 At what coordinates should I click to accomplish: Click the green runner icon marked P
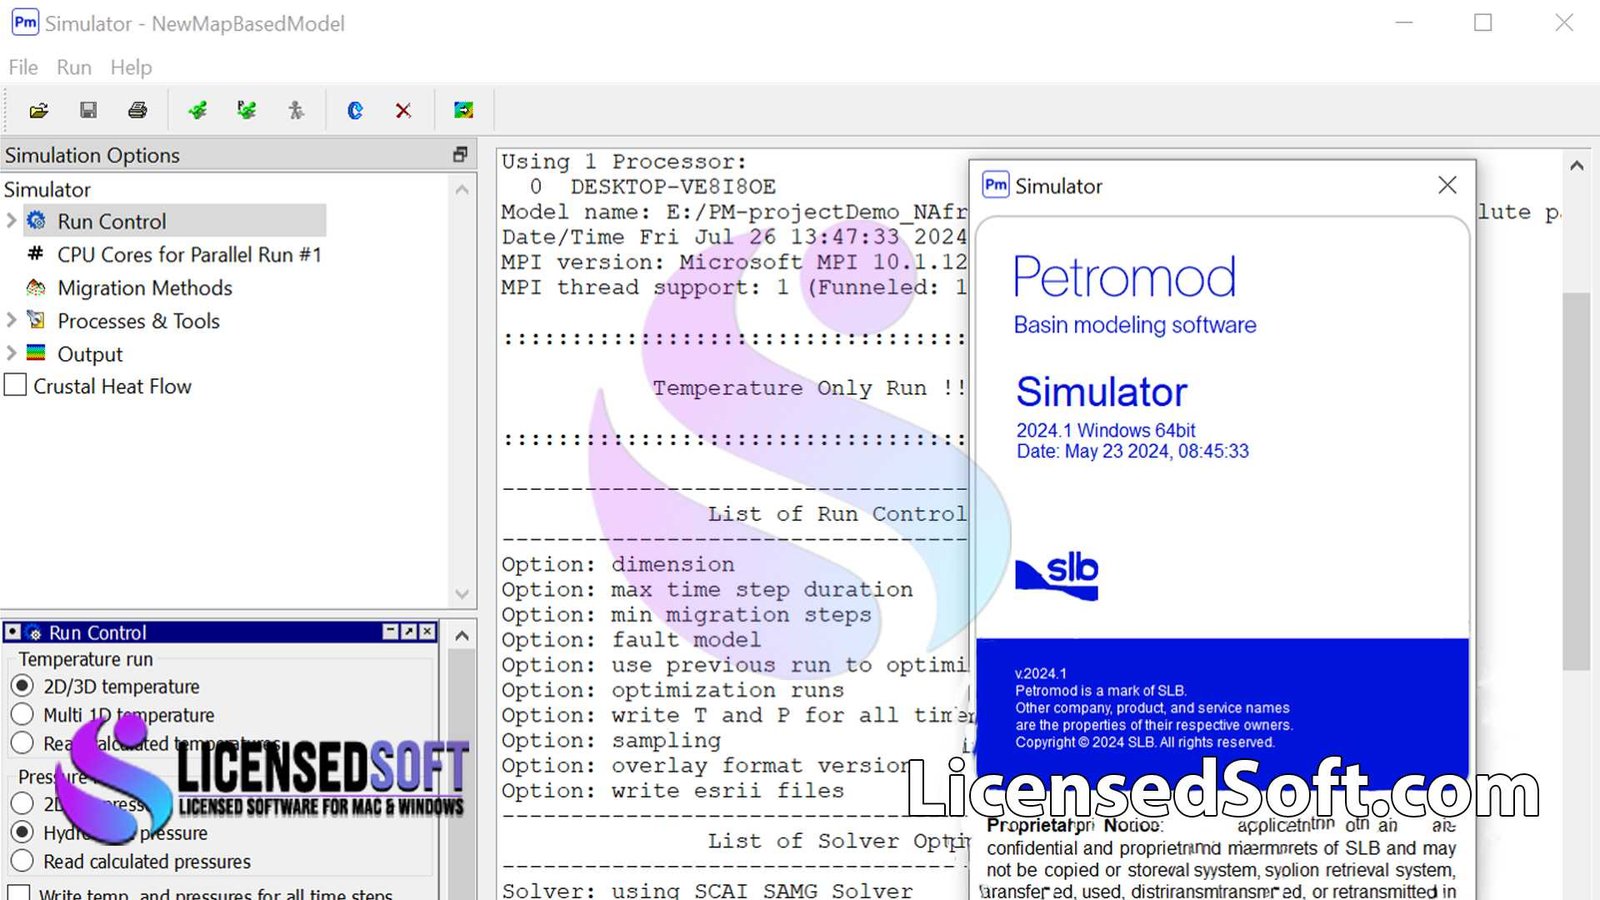[x=247, y=110]
